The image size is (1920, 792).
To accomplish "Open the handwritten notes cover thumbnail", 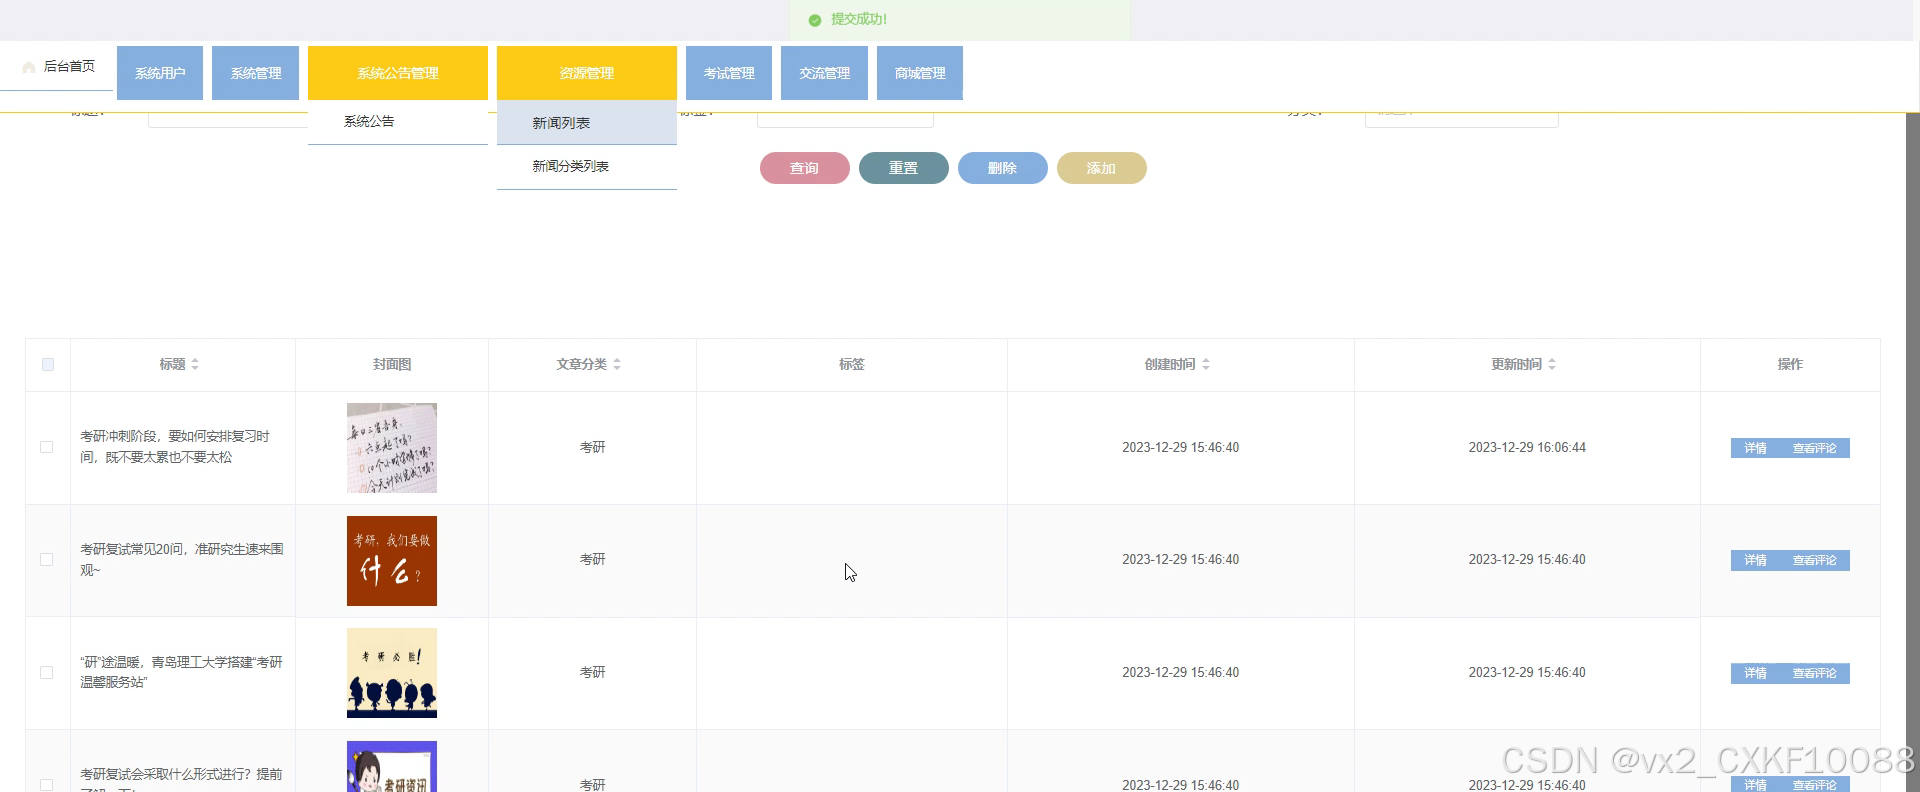I will 392,448.
